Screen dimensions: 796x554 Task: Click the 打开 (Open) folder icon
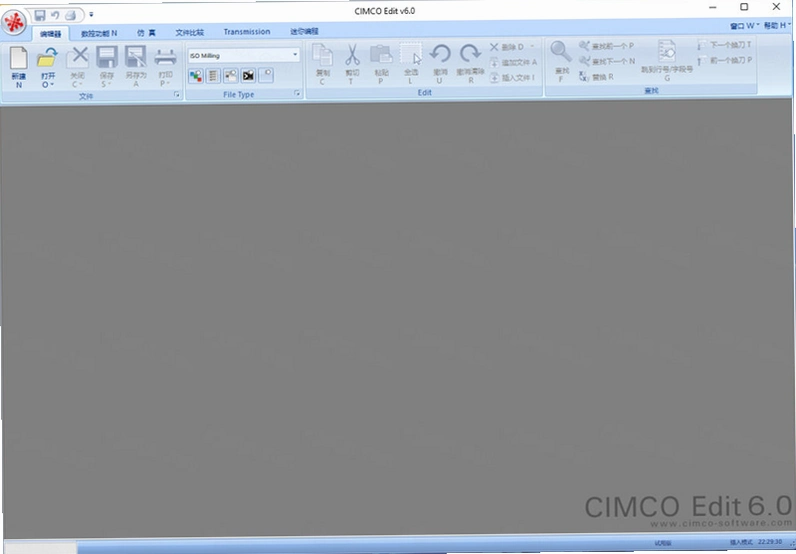47,59
